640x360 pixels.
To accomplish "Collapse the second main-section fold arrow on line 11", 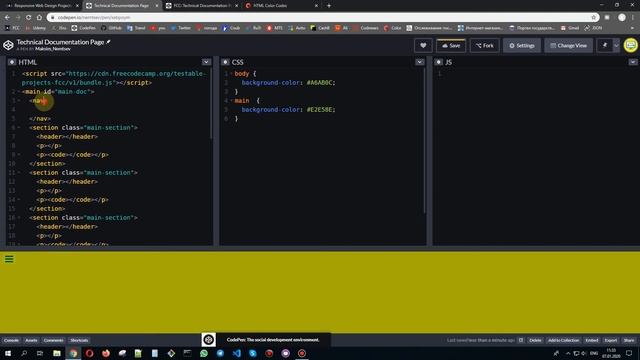I will click(19, 172).
